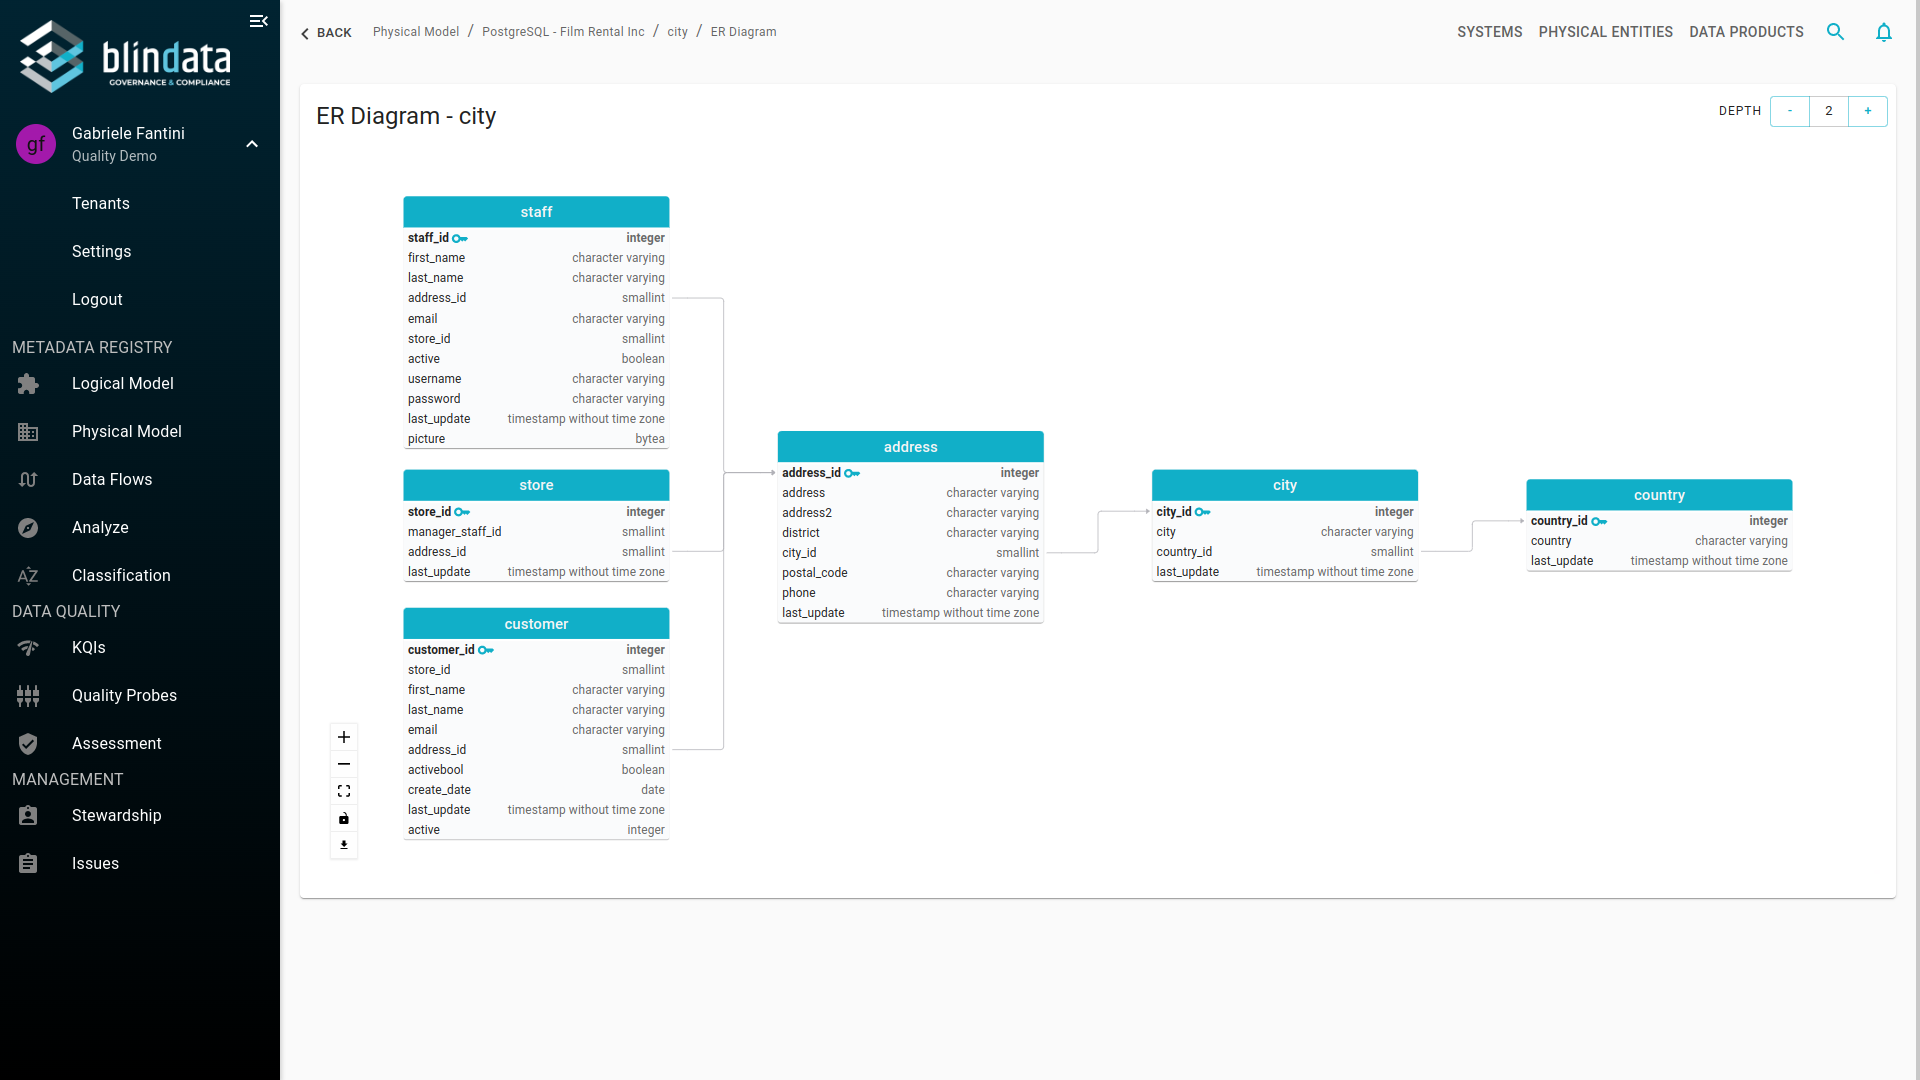This screenshot has width=1920, height=1080.
Task: Click the search icon in top navigation
Action: tap(1836, 32)
